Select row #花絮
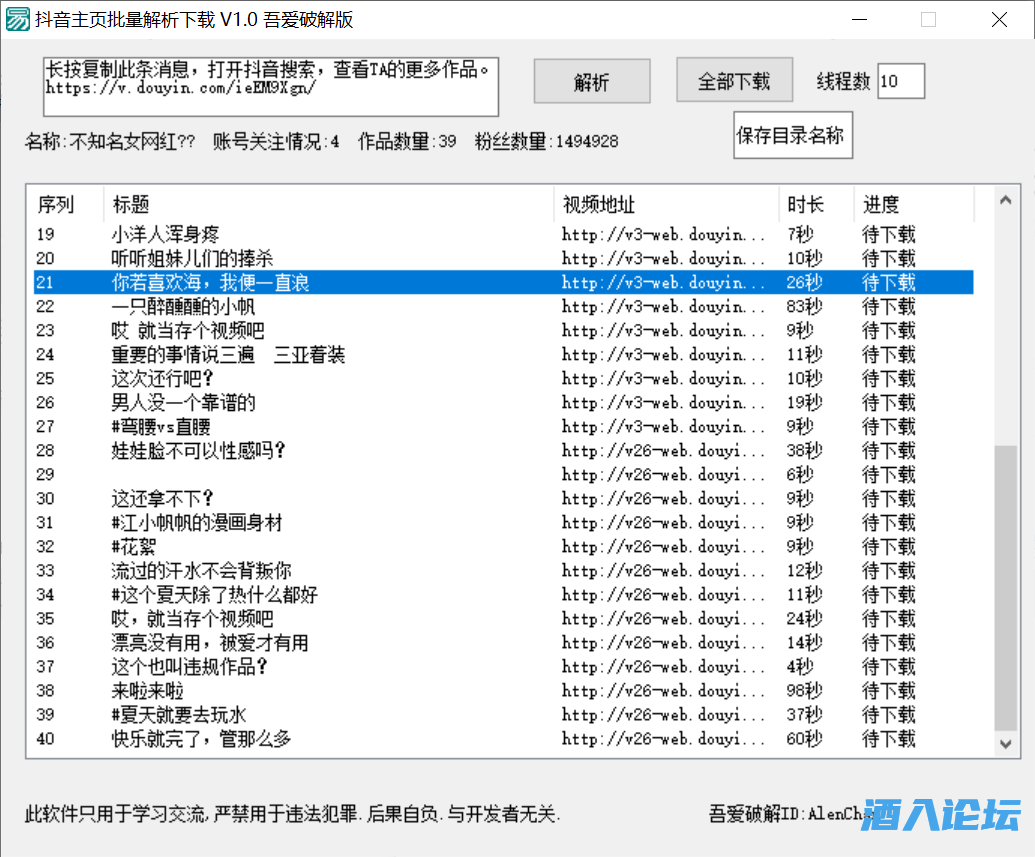1035x857 pixels. click(x=504, y=547)
